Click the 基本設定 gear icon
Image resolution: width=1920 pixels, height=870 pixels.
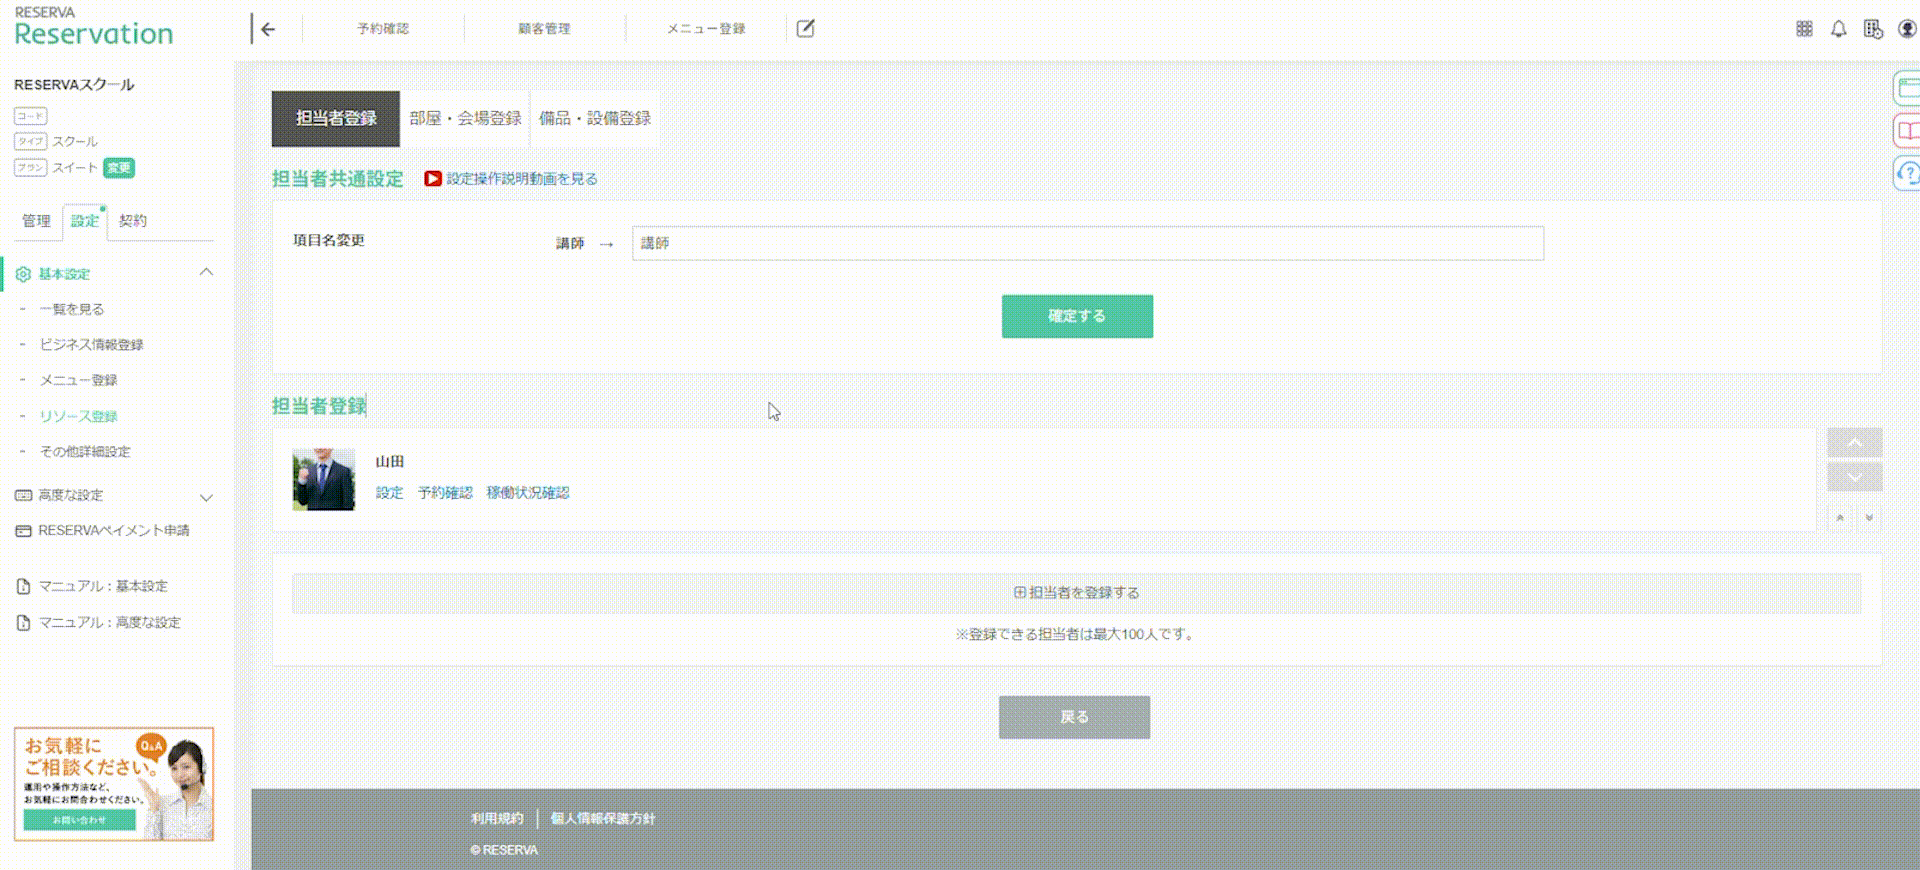(23, 274)
